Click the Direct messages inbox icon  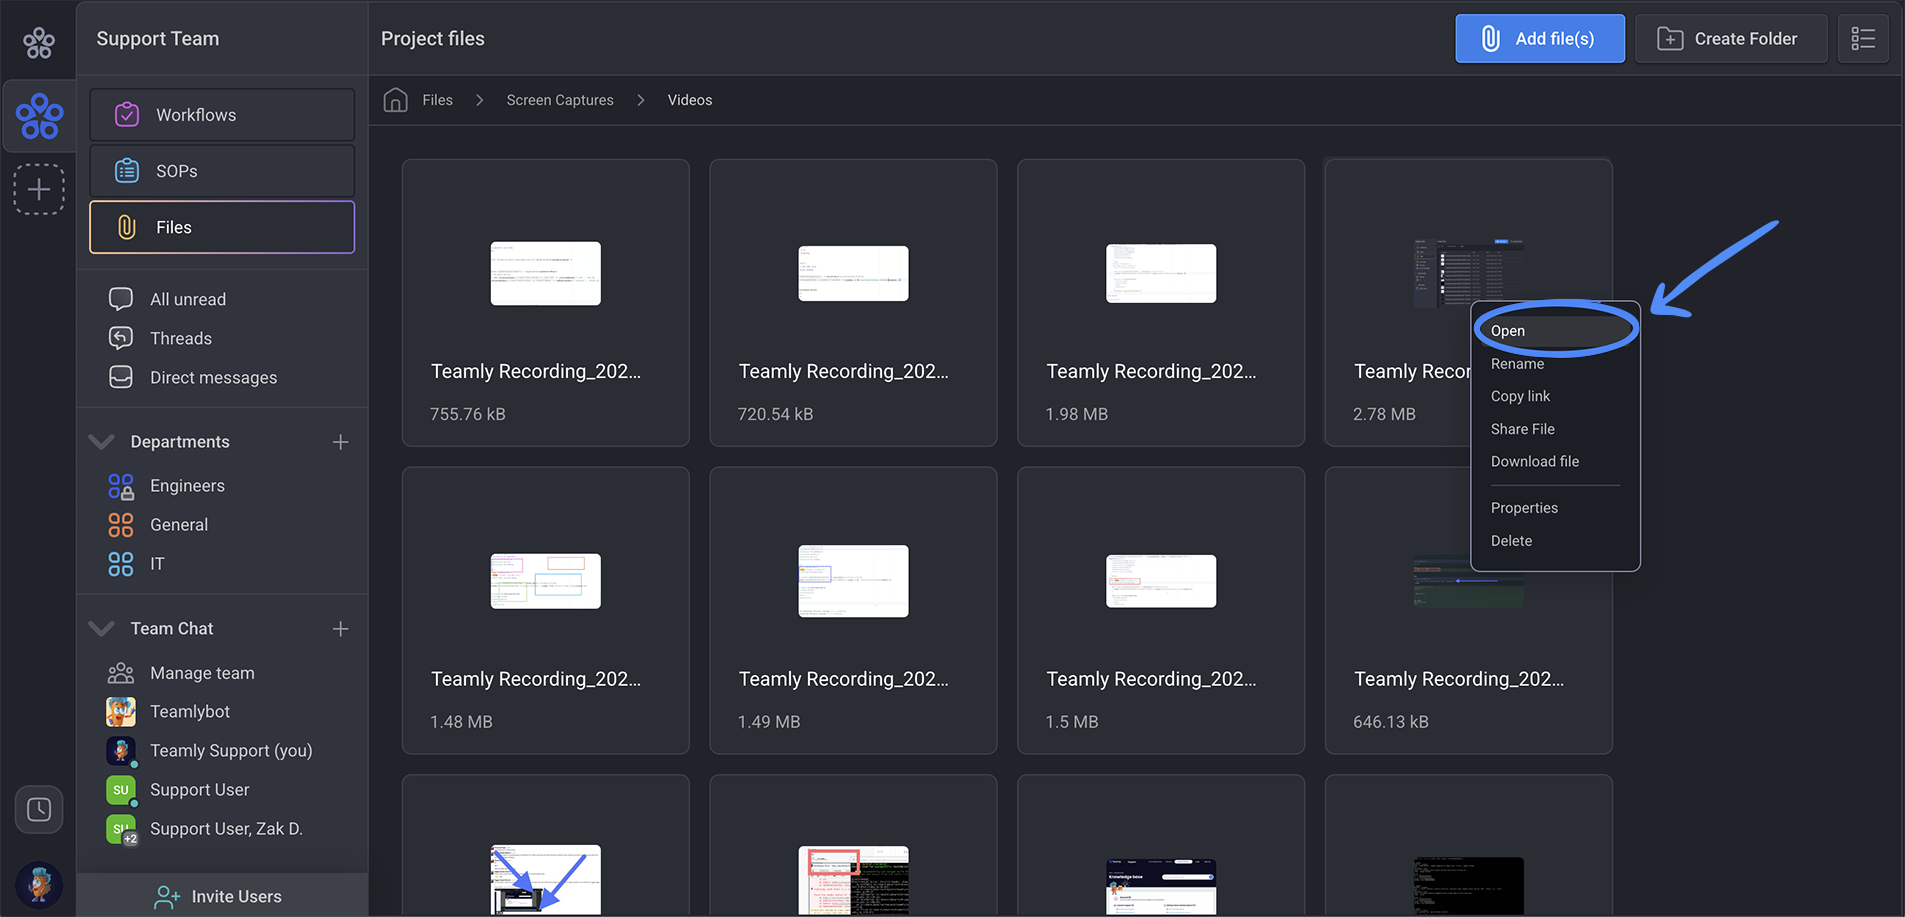(121, 377)
